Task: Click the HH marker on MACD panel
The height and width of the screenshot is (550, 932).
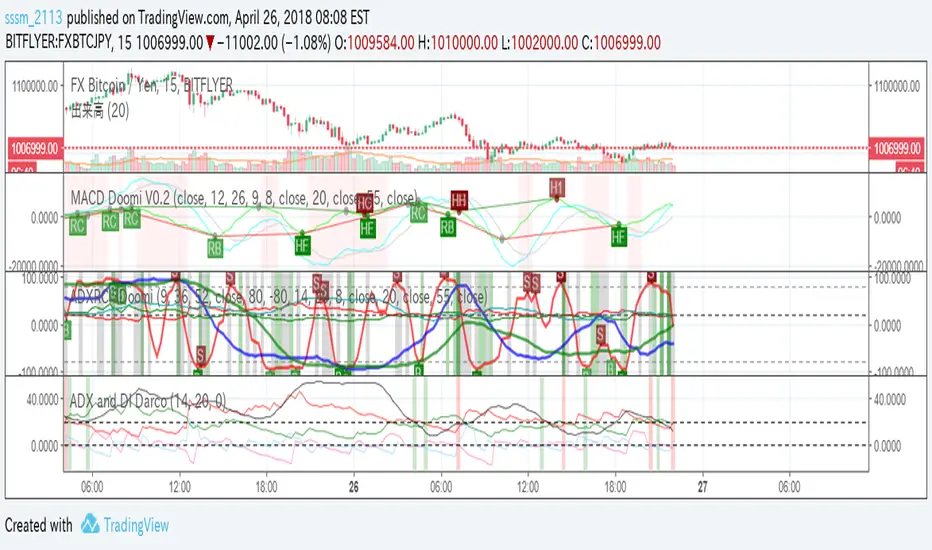Action: pyautogui.click(x=458, y=200)
